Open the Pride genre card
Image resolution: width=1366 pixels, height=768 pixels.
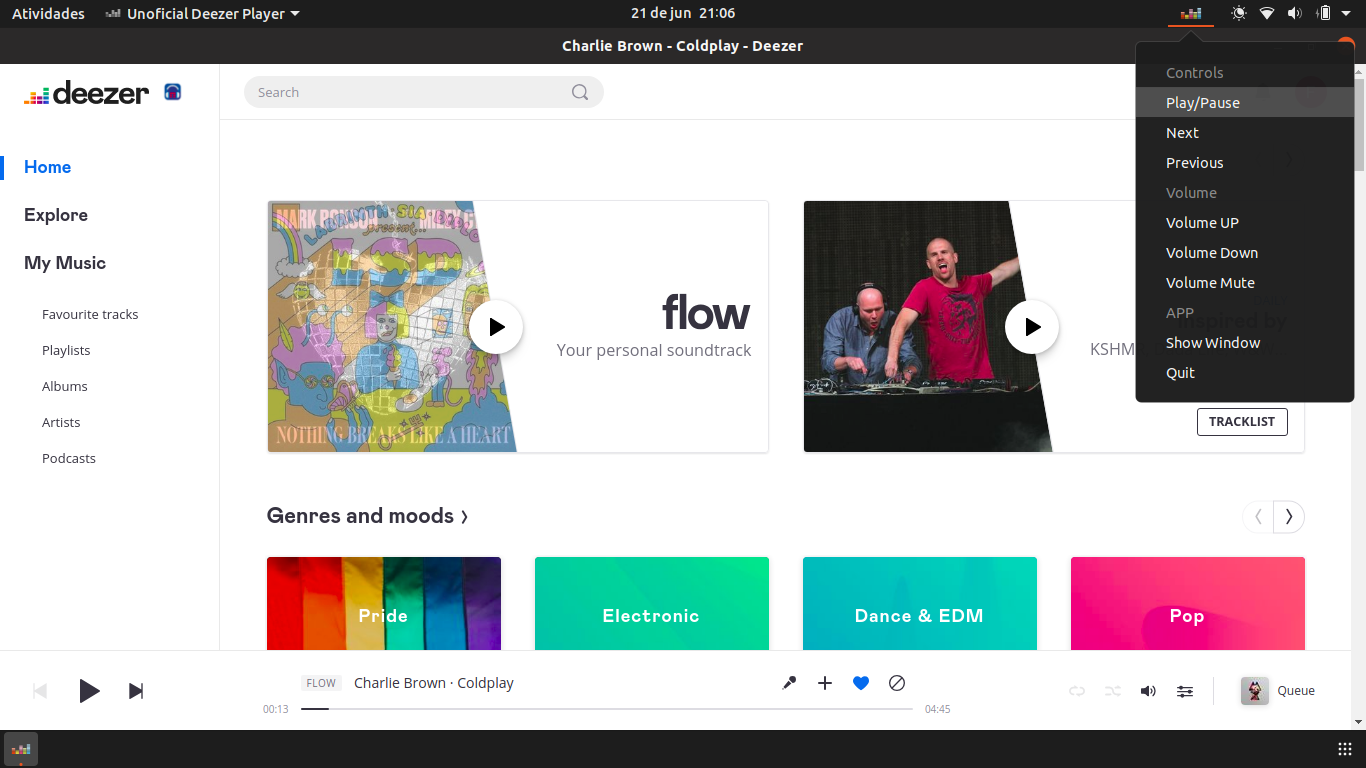(384, 604)
